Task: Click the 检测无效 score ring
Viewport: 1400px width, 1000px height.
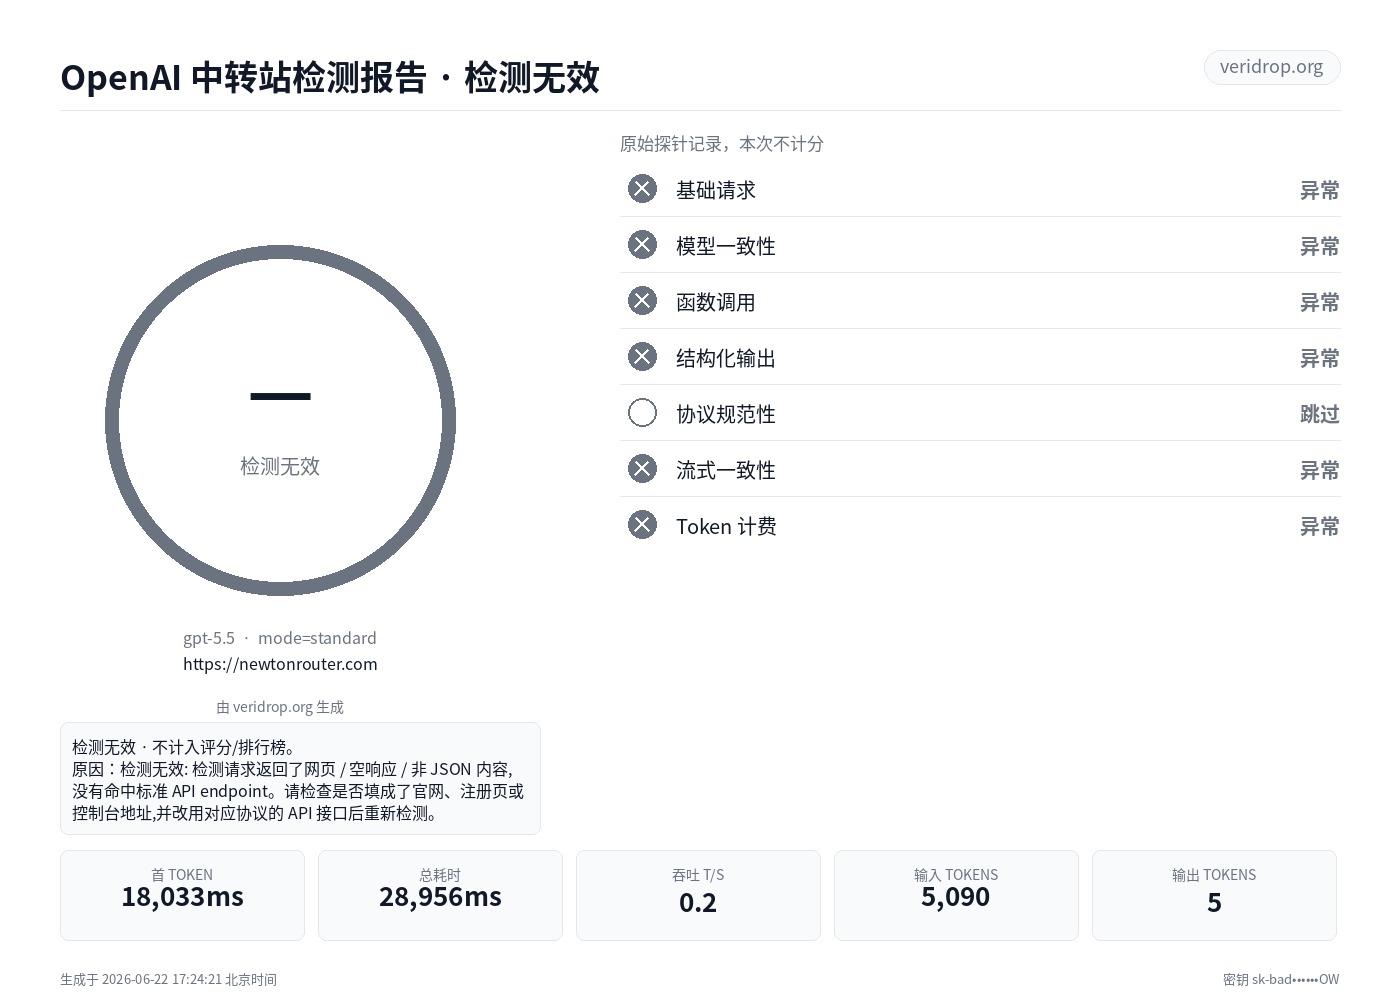Action: [x=280, y=420]
